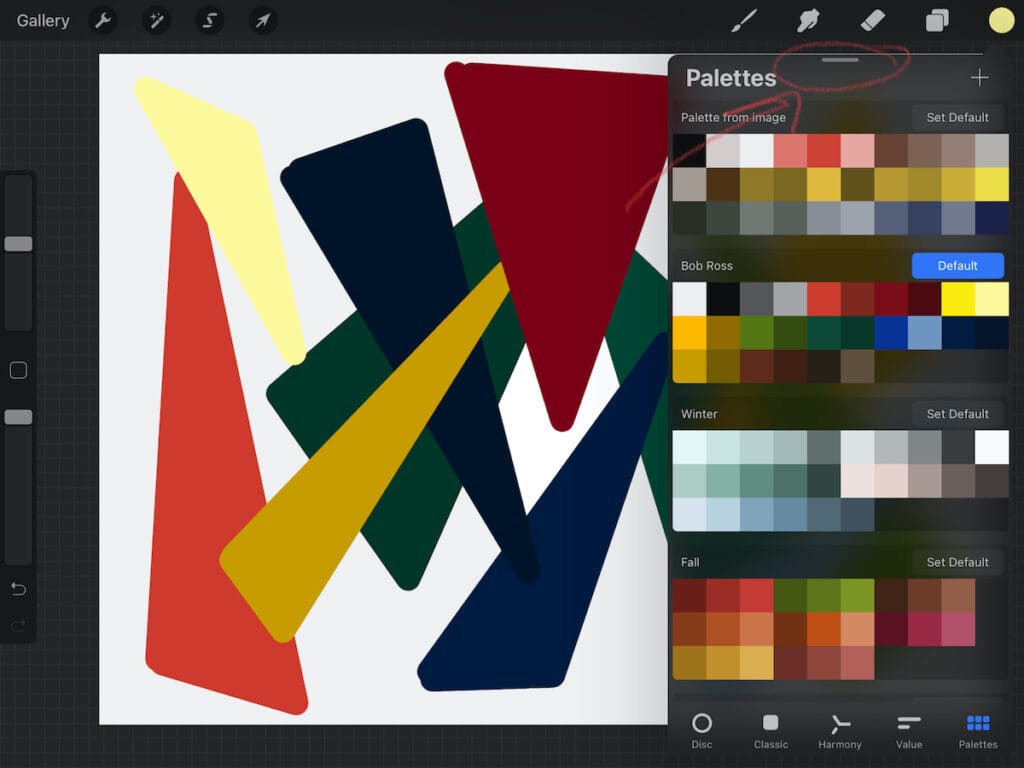
Task: Open the Actions wrench menu
Action: [103, 20]
